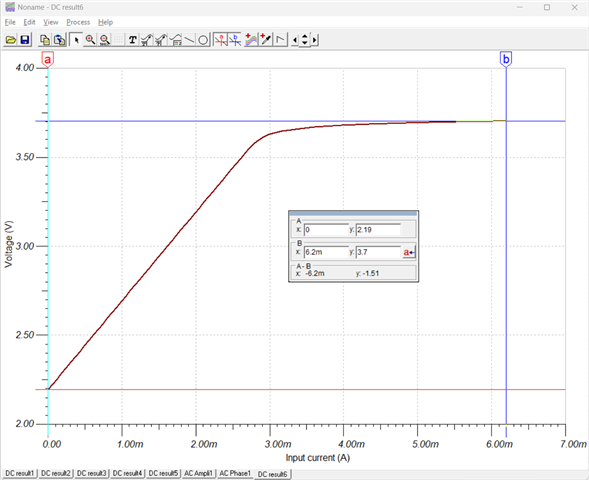Select the zoom out magnifier tool
This screenshot has height=480, width=589.
click(x=105, y=40)
